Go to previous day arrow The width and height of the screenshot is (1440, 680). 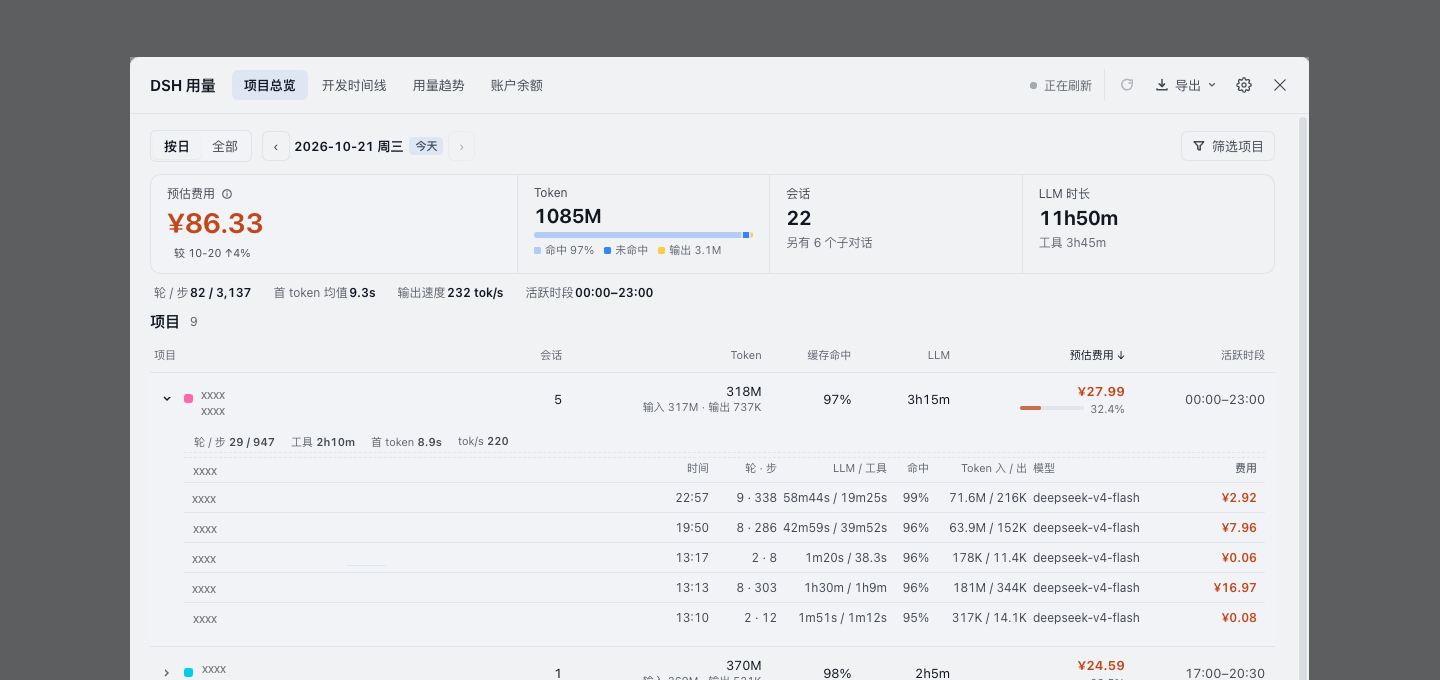click(276, 146)
